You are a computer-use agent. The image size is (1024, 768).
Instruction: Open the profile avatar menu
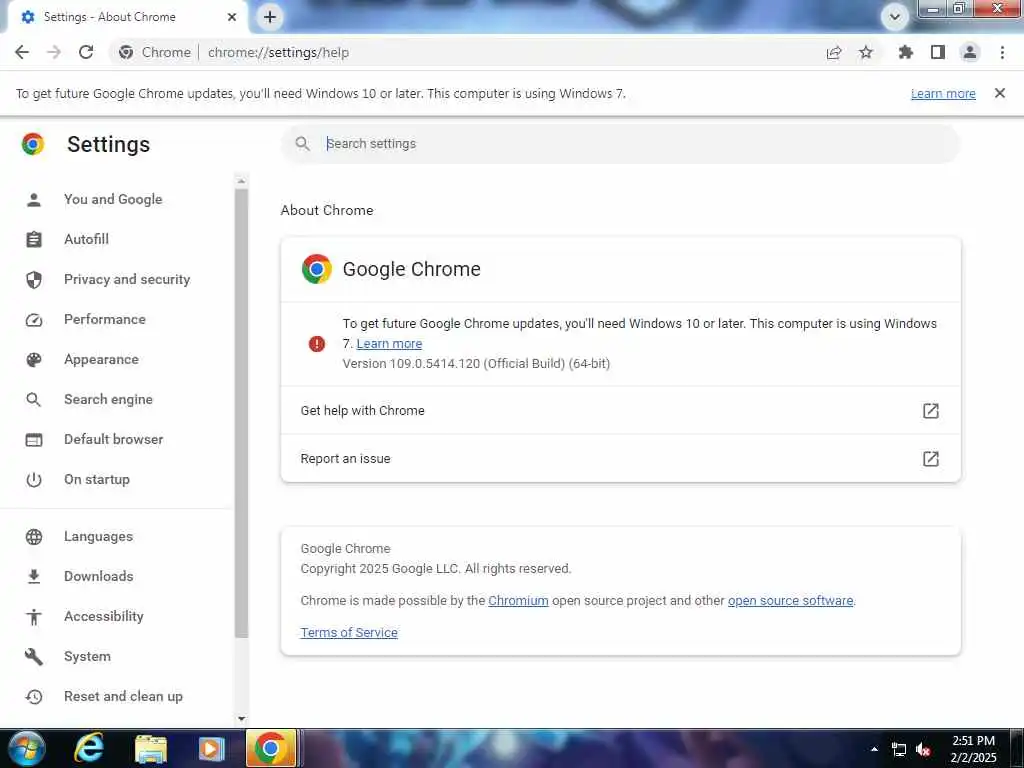click(970, 52)
